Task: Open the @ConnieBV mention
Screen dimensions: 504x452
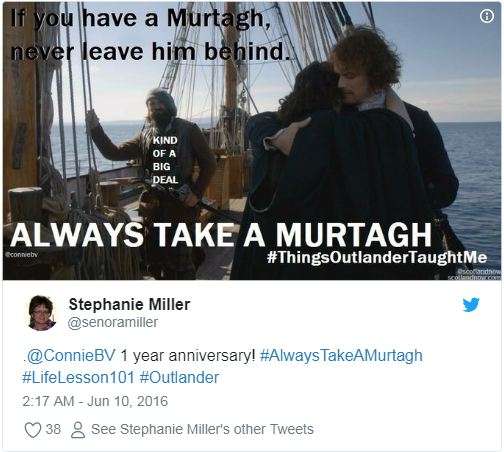Action: point(71,356)
